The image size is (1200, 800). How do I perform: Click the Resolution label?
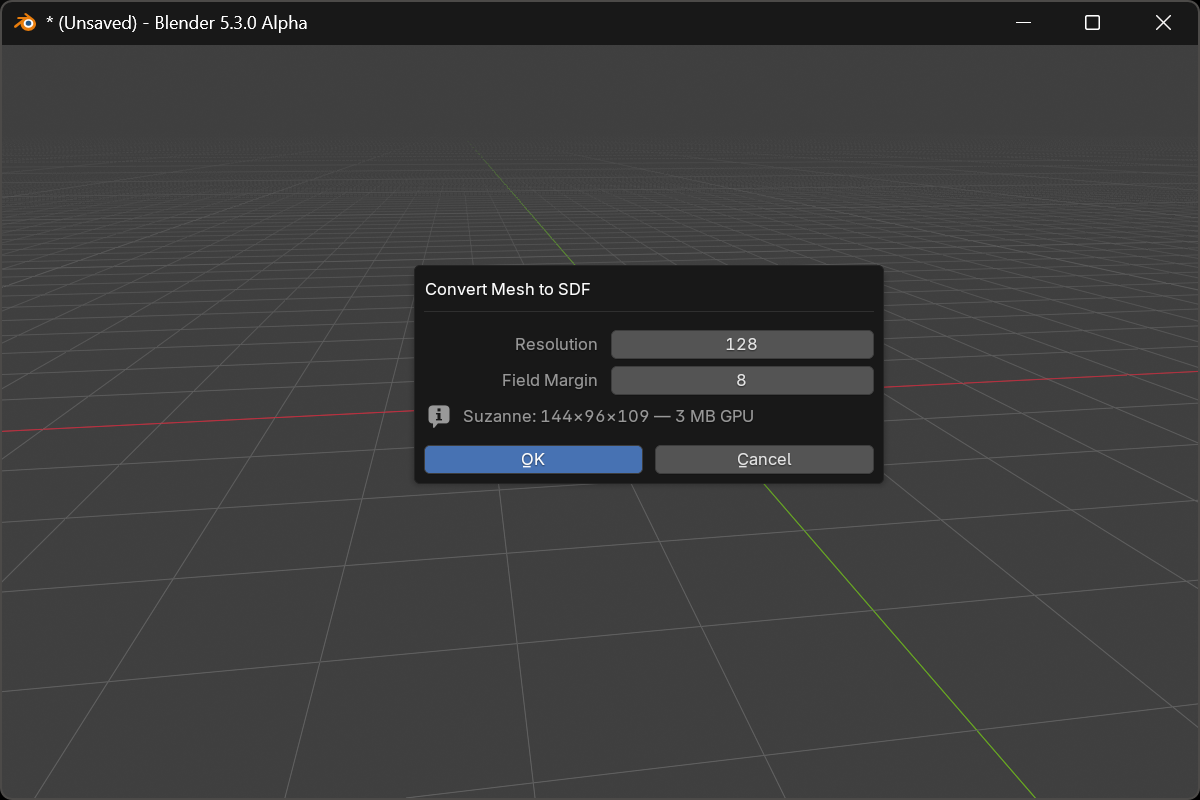(556, 344)
